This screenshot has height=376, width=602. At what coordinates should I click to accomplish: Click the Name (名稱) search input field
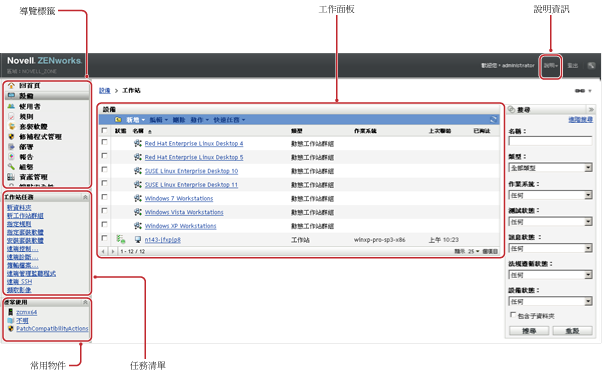[550, 141]
